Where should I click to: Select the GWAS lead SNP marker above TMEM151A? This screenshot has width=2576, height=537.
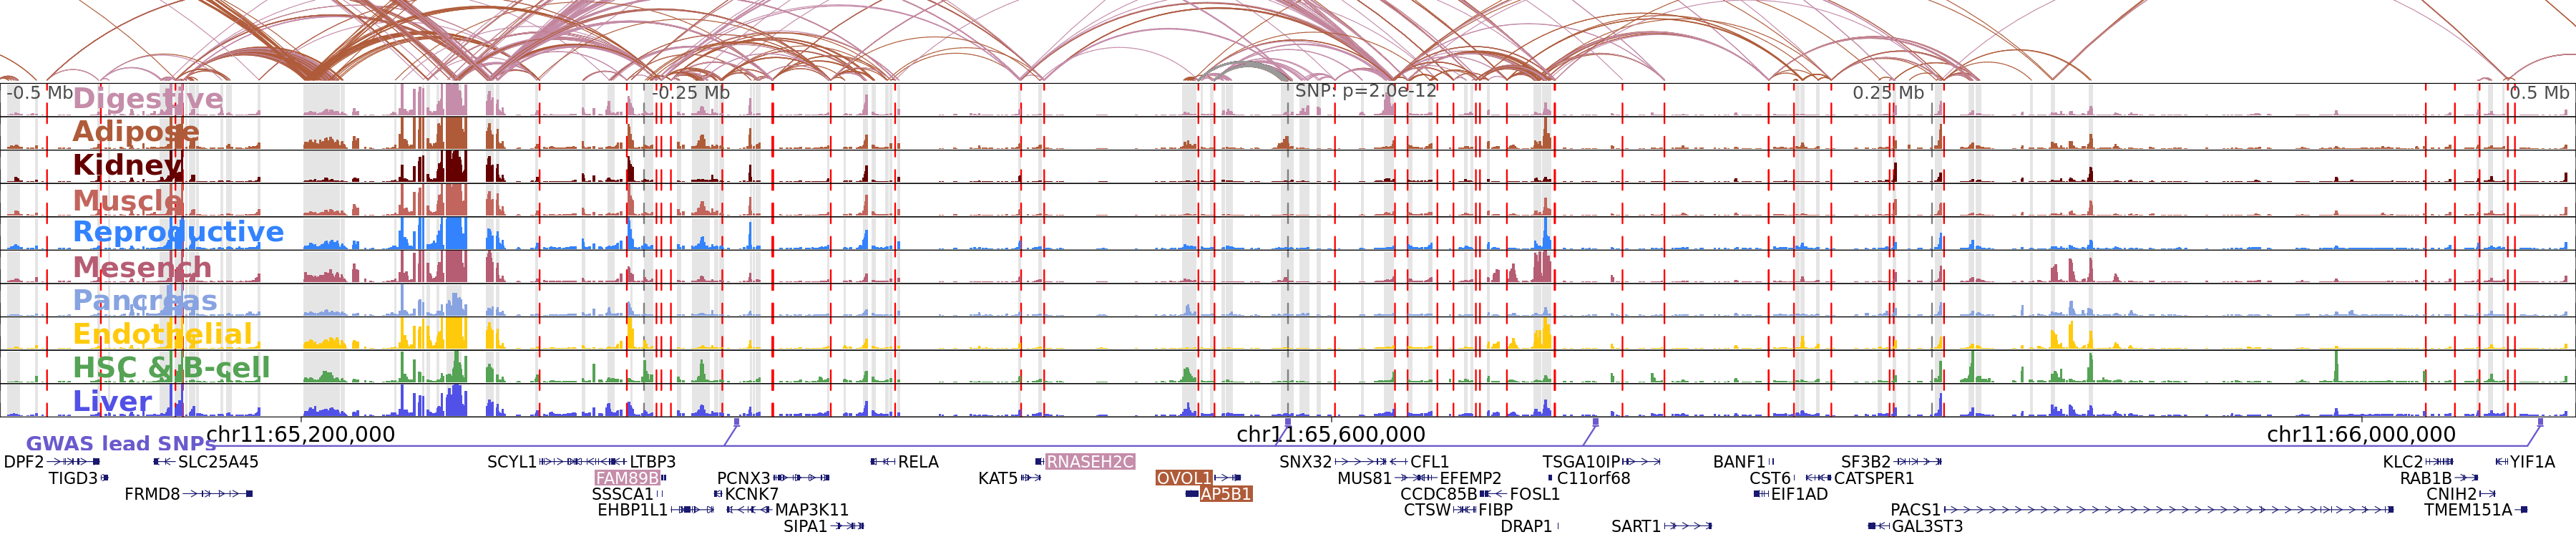coord(2540,423)
